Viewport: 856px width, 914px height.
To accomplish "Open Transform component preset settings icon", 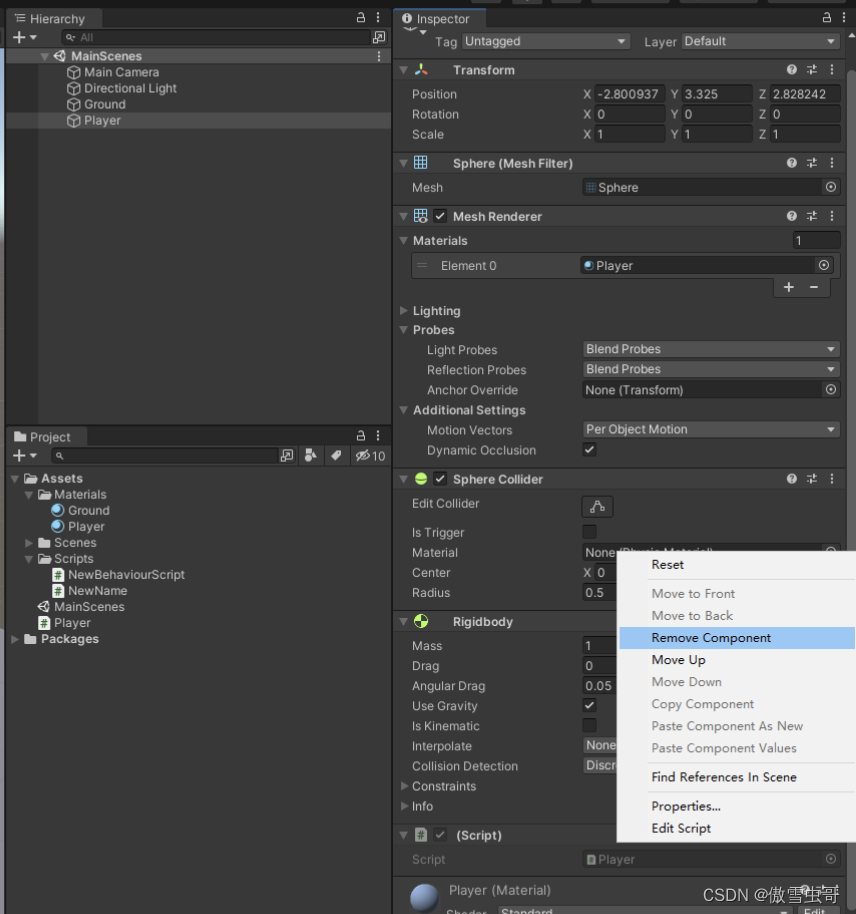I will click(x=812, y=70).
